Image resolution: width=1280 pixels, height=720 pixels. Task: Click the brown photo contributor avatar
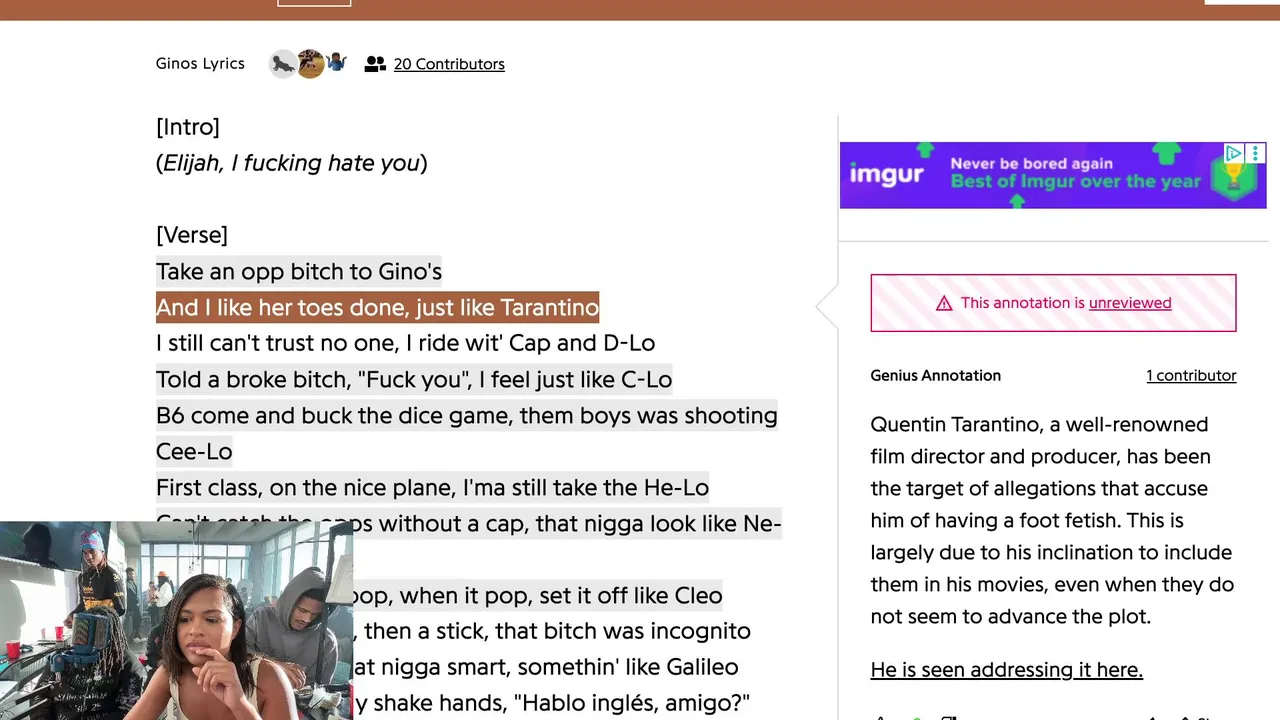(x=310, y=64)
